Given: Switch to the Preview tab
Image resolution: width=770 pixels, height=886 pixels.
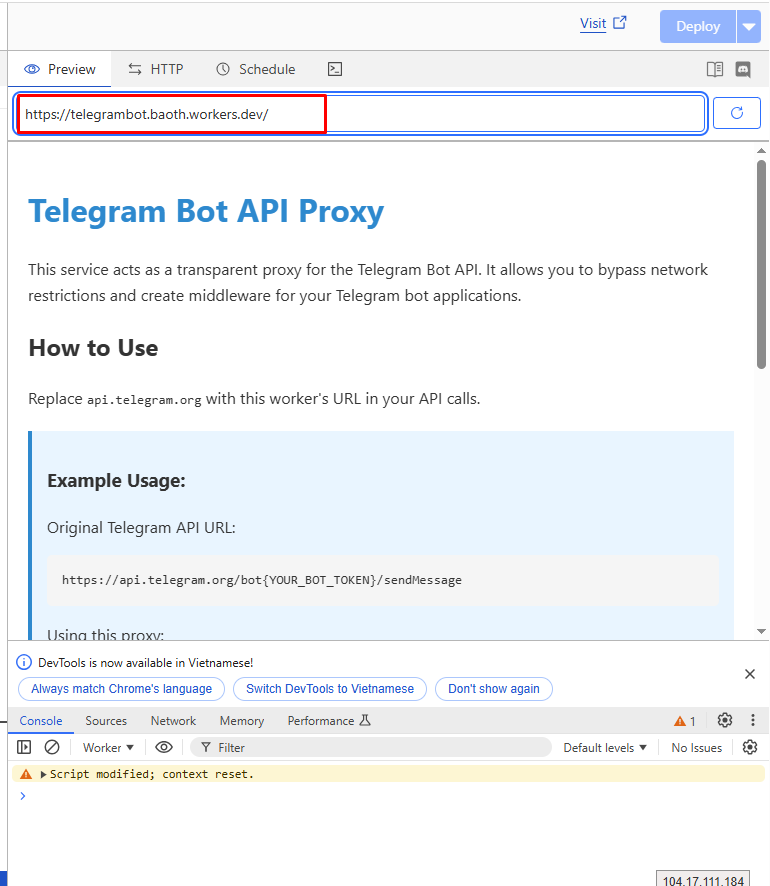Looking at the screenshot, I should [x=59, y=69].
